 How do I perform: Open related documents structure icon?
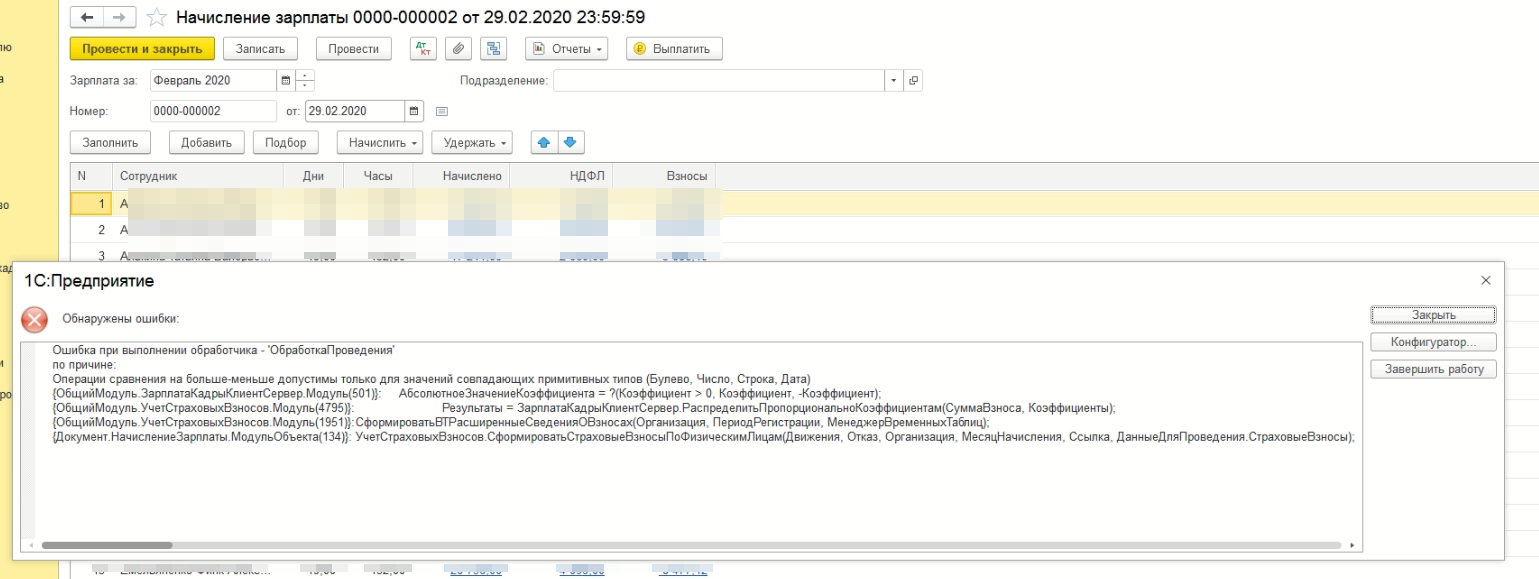click(493, 49)
